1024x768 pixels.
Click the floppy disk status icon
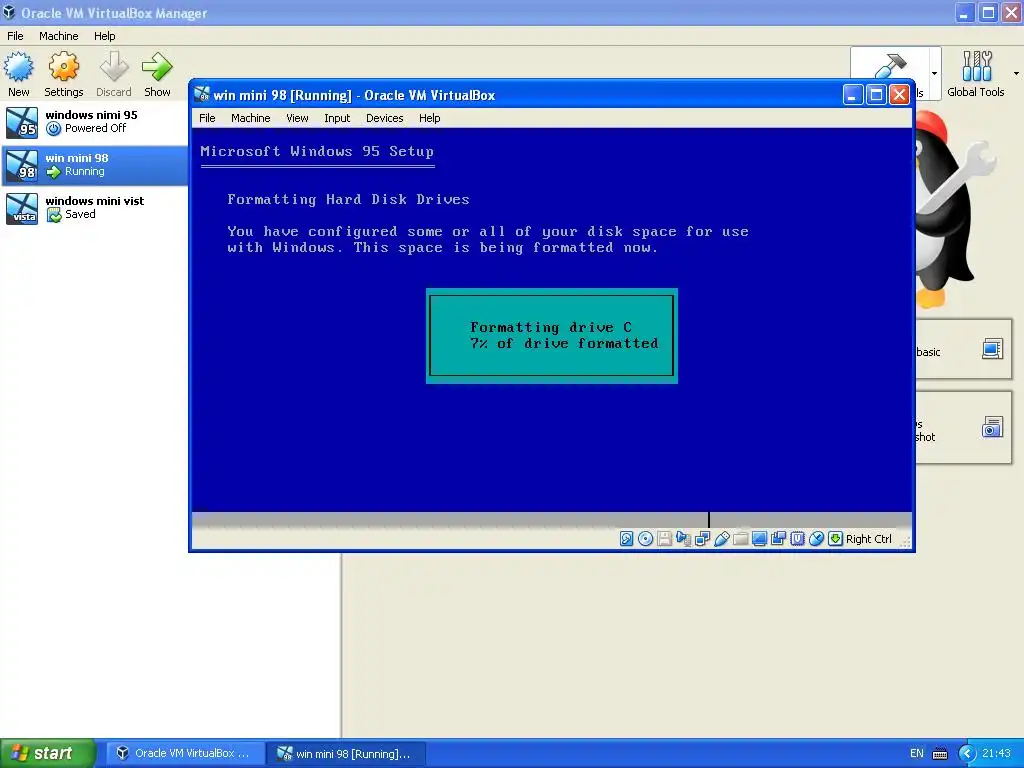click(x=664, y=539)
